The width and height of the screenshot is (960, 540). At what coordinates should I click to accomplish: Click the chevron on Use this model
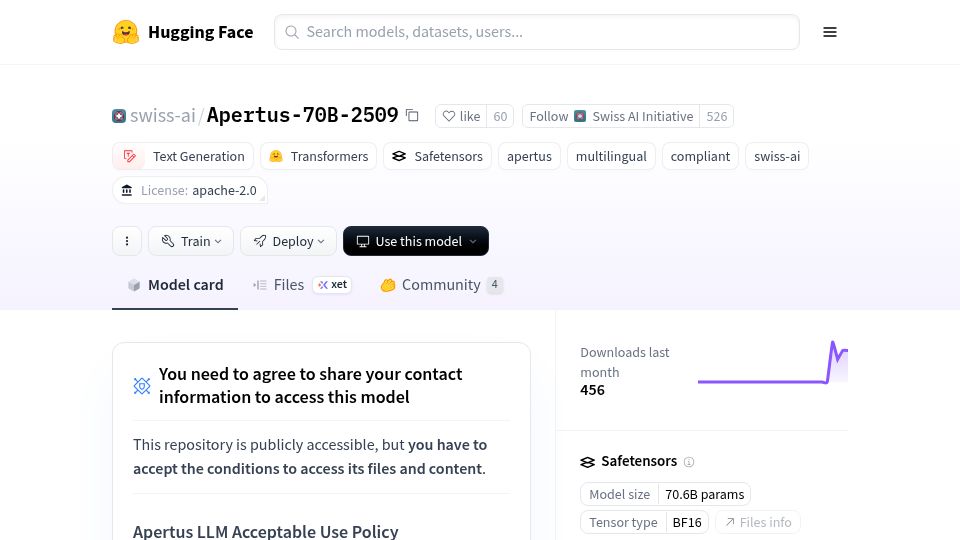(473, 242)
